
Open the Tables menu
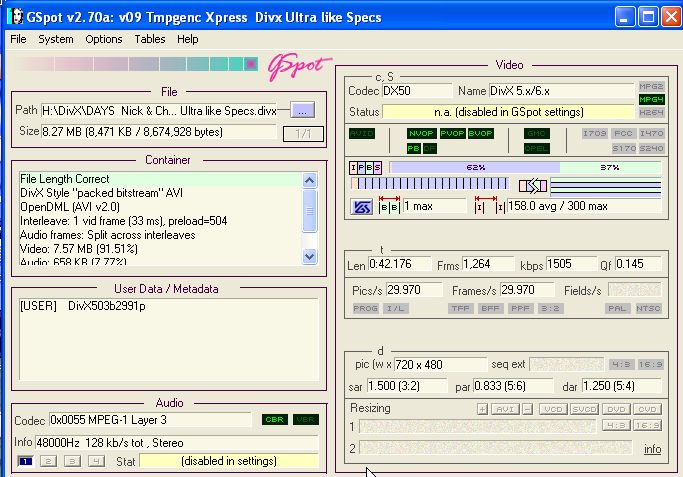[x=150, y=39]
